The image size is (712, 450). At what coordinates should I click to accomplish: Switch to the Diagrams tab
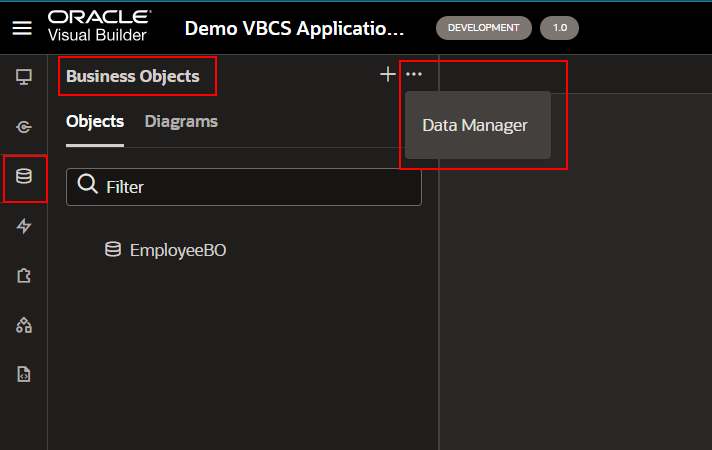click(181, 122)
